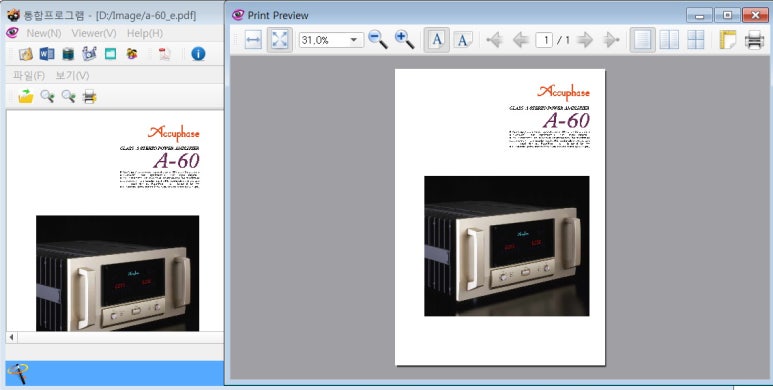This screenshot has width=773, height=390.
Task: Jump to last page arrow
Action: (611, 40)
